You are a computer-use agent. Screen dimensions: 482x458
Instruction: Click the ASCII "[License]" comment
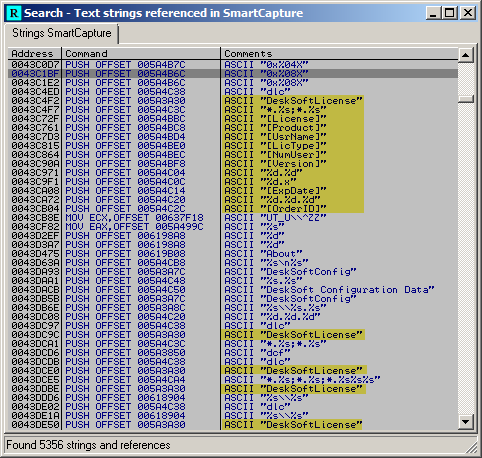[275, 119]
